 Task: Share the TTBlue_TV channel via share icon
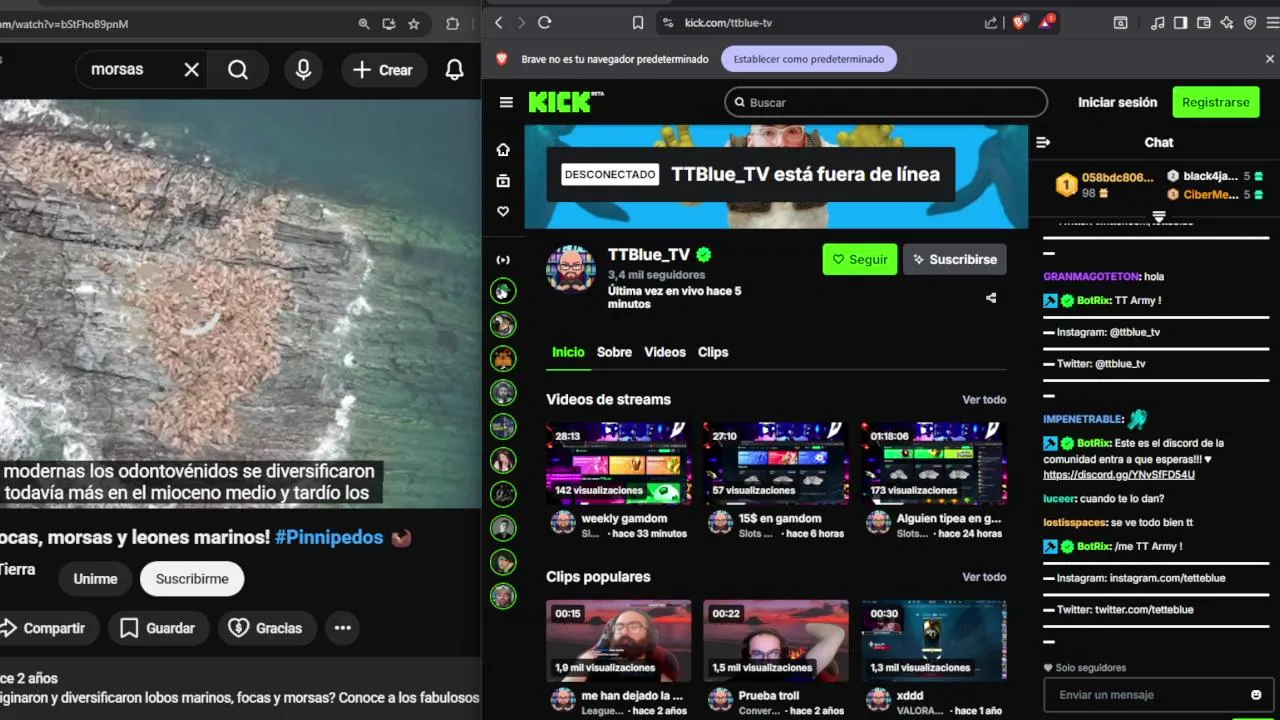(x=991, y=298)
